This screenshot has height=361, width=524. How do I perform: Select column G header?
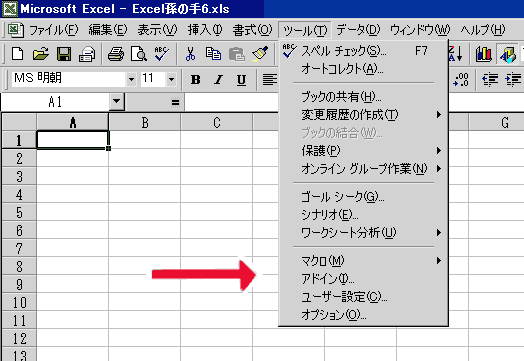[496, 122]
